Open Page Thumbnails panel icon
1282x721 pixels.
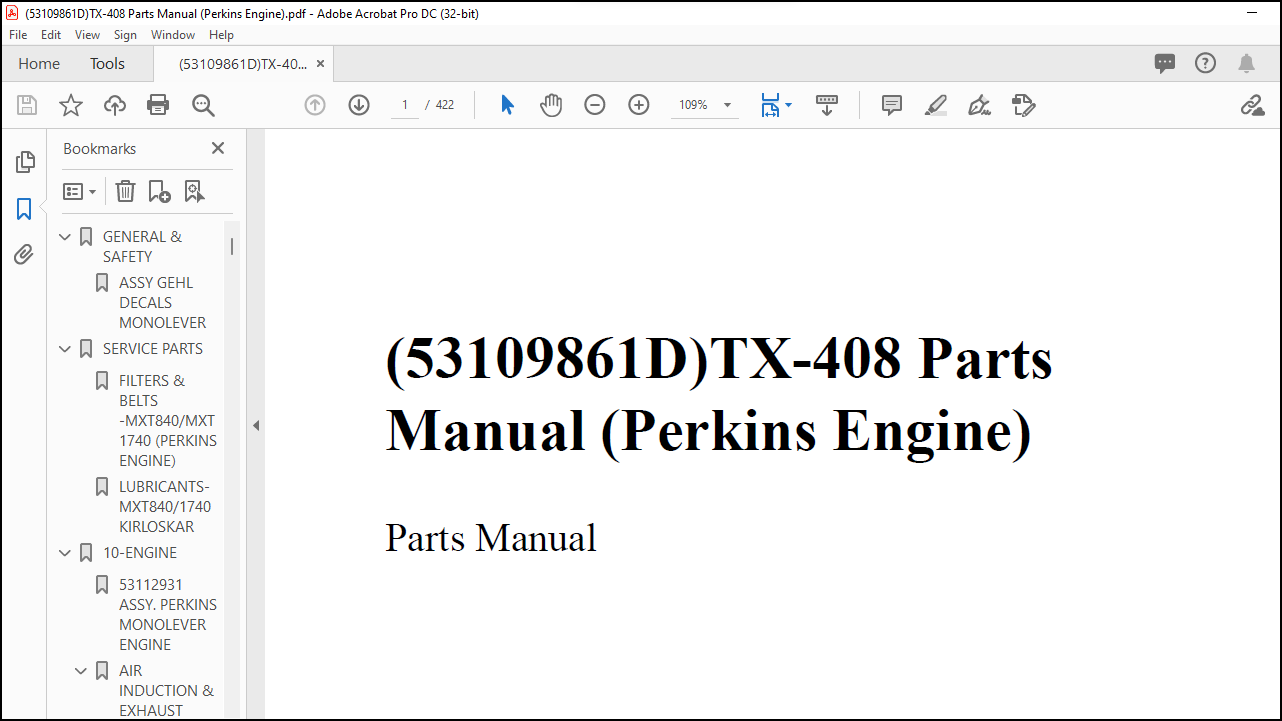tap(25, 162)
